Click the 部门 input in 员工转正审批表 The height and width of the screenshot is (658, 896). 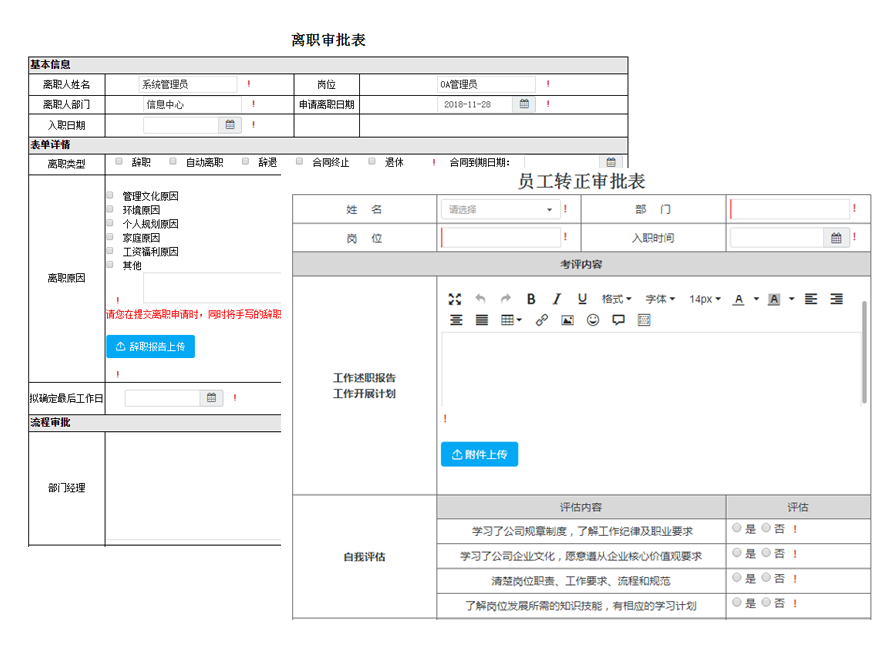click(790, 209)
